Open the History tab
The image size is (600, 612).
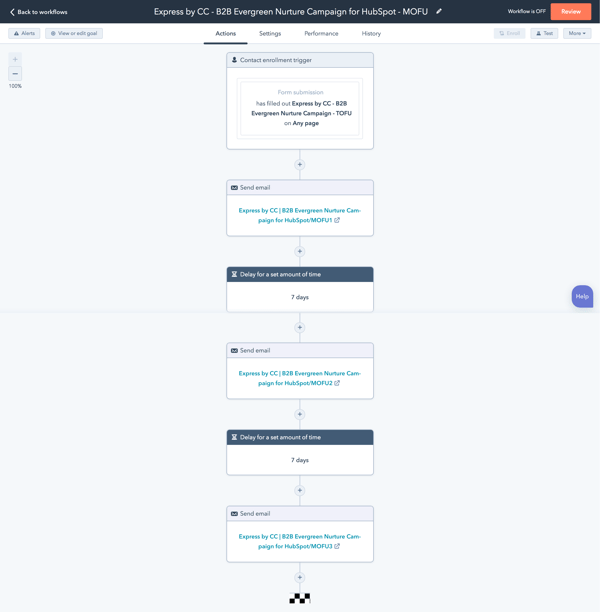(371, 34)
